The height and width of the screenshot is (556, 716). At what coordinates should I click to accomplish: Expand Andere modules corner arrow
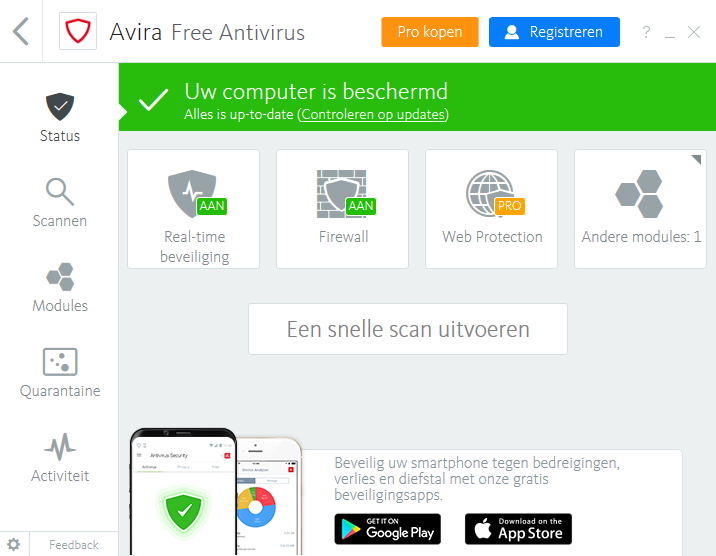pos(696,159)
